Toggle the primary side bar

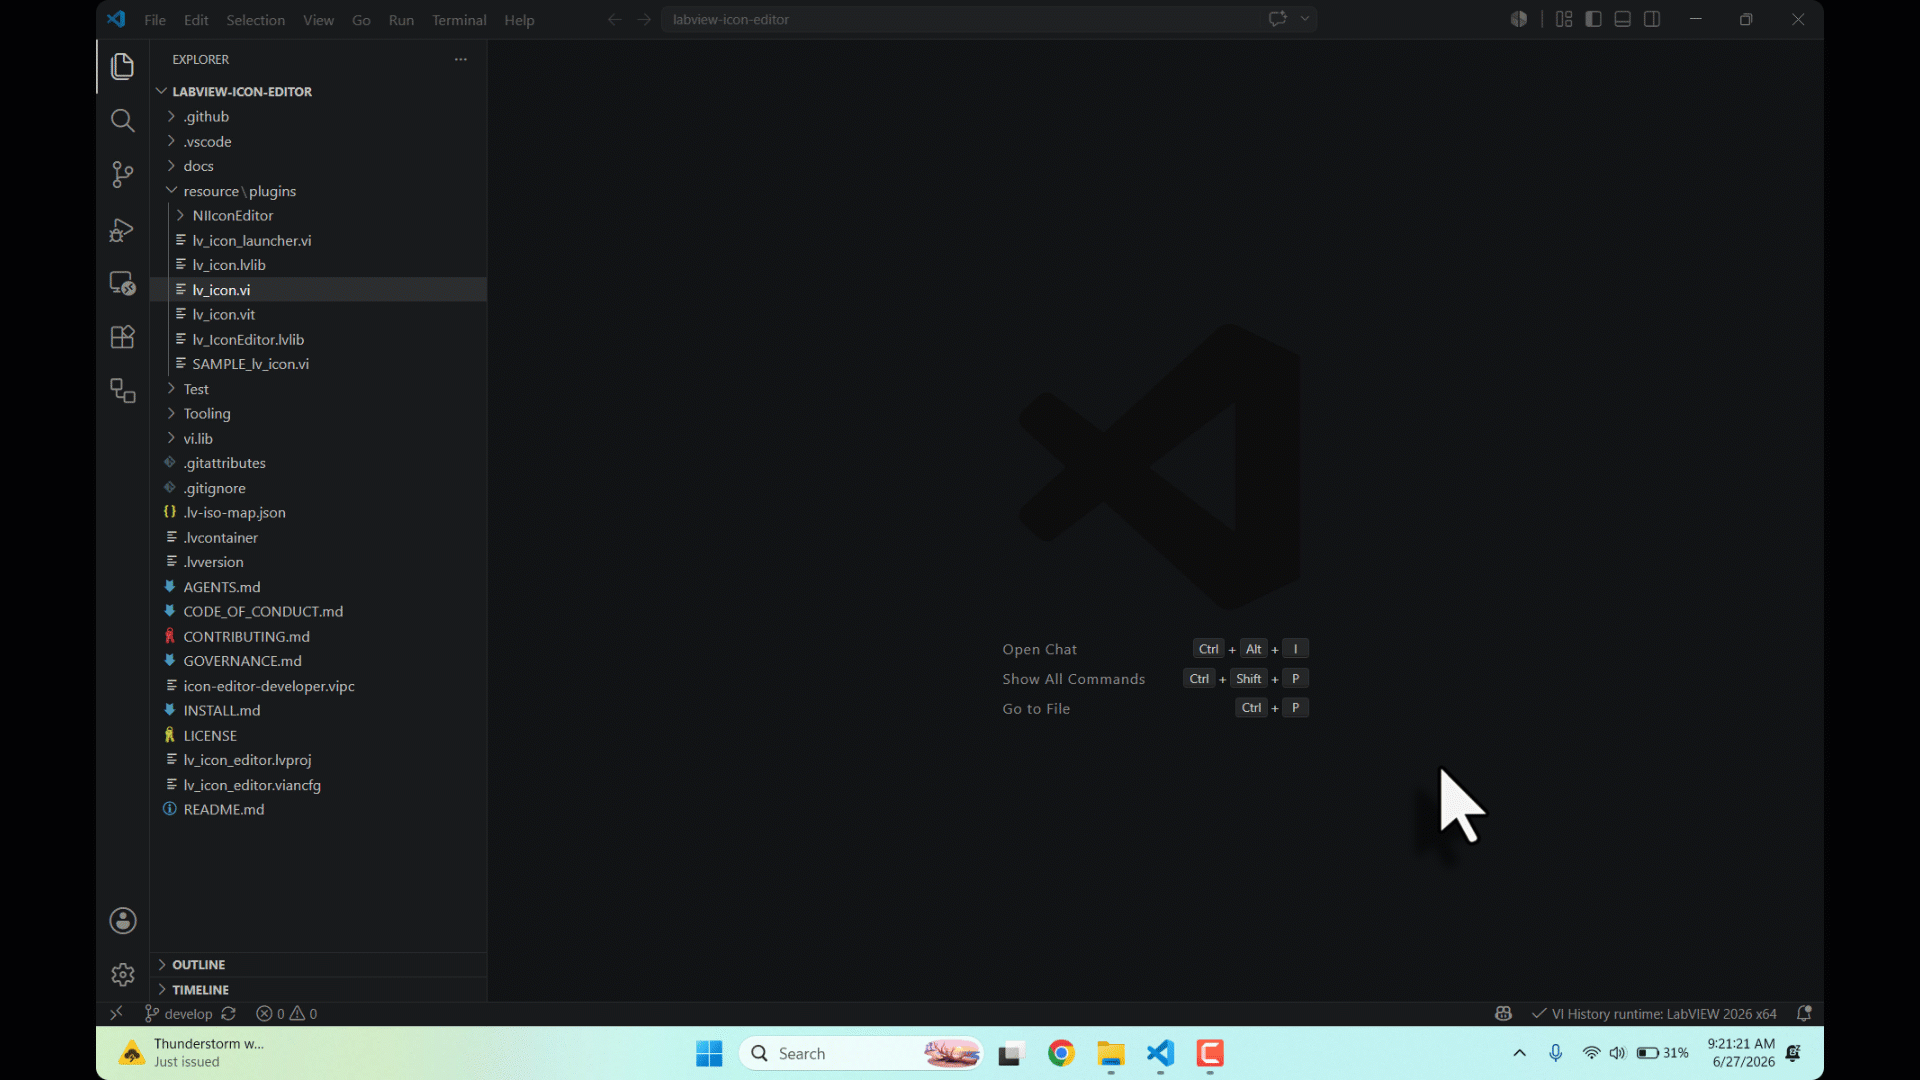coord(1593,19)
